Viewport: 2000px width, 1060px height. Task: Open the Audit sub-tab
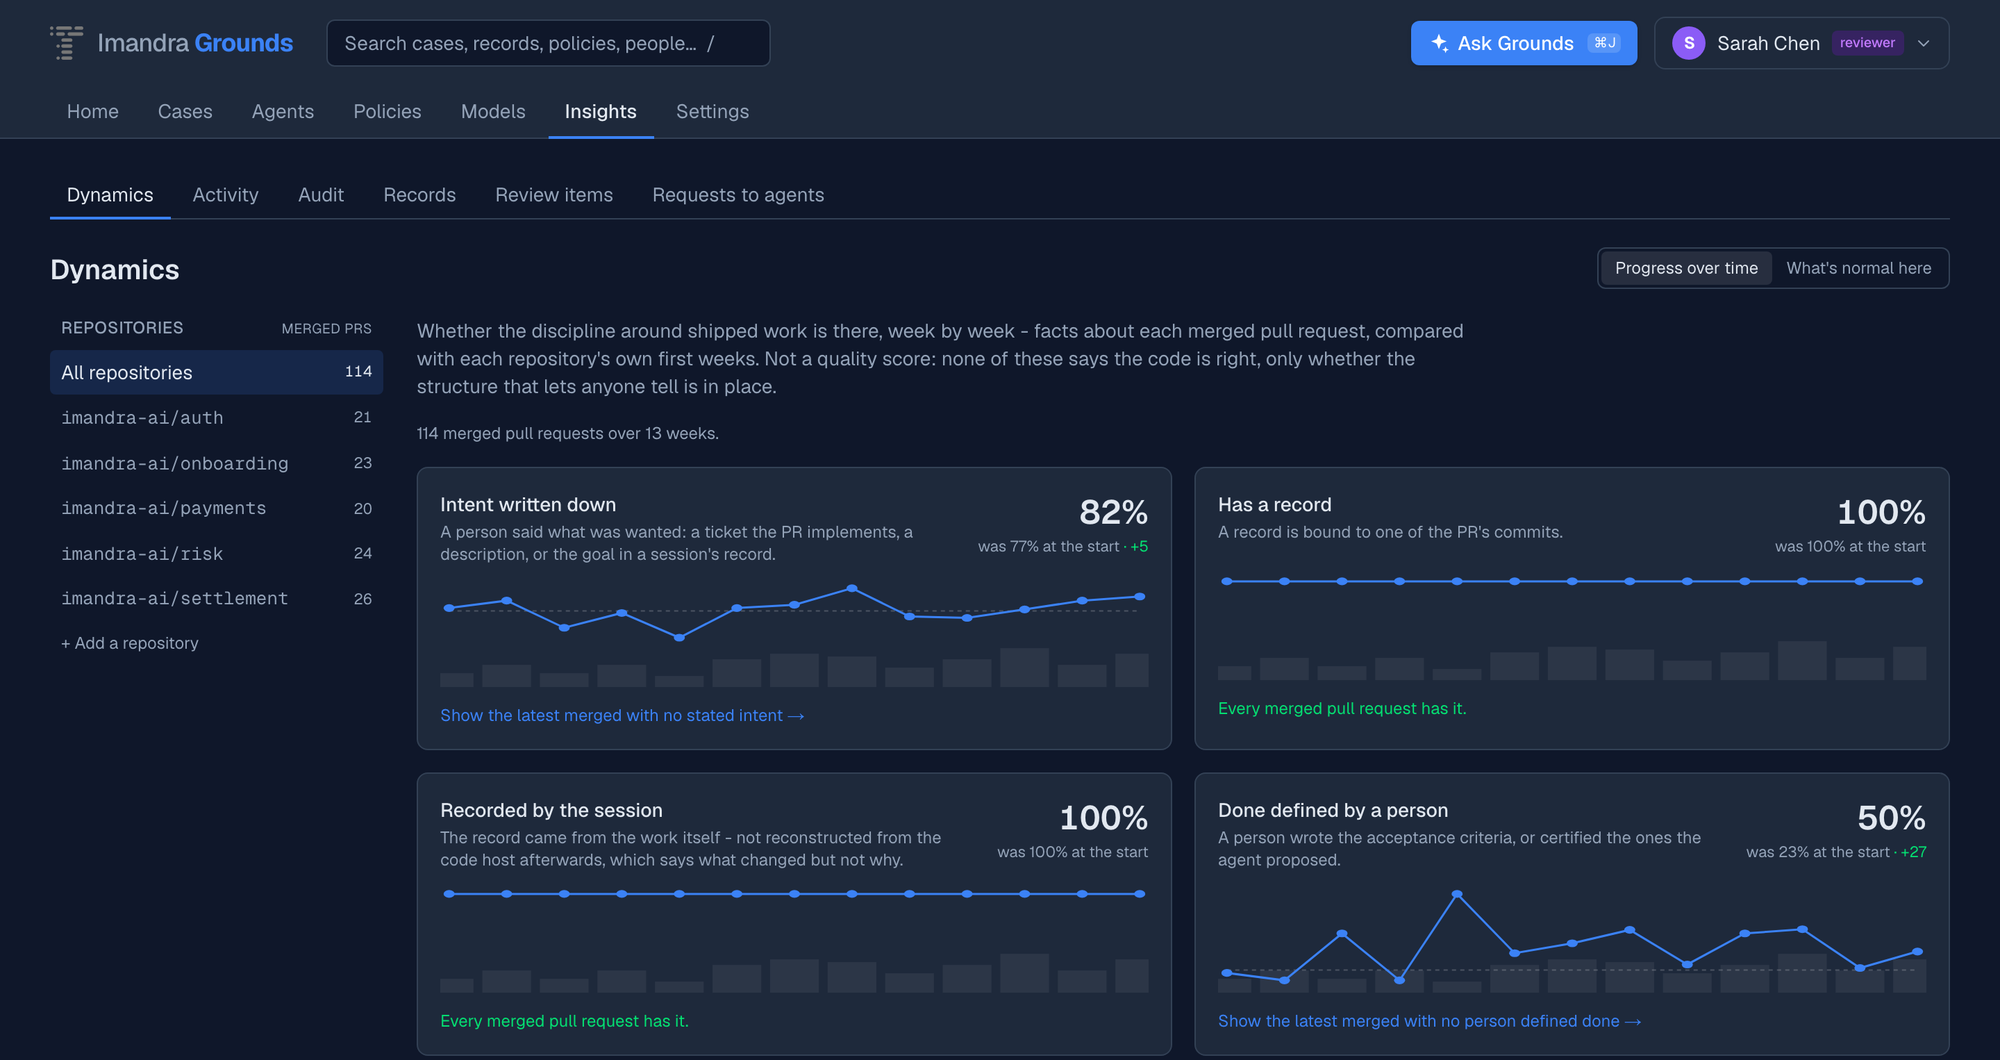[321, 195]
